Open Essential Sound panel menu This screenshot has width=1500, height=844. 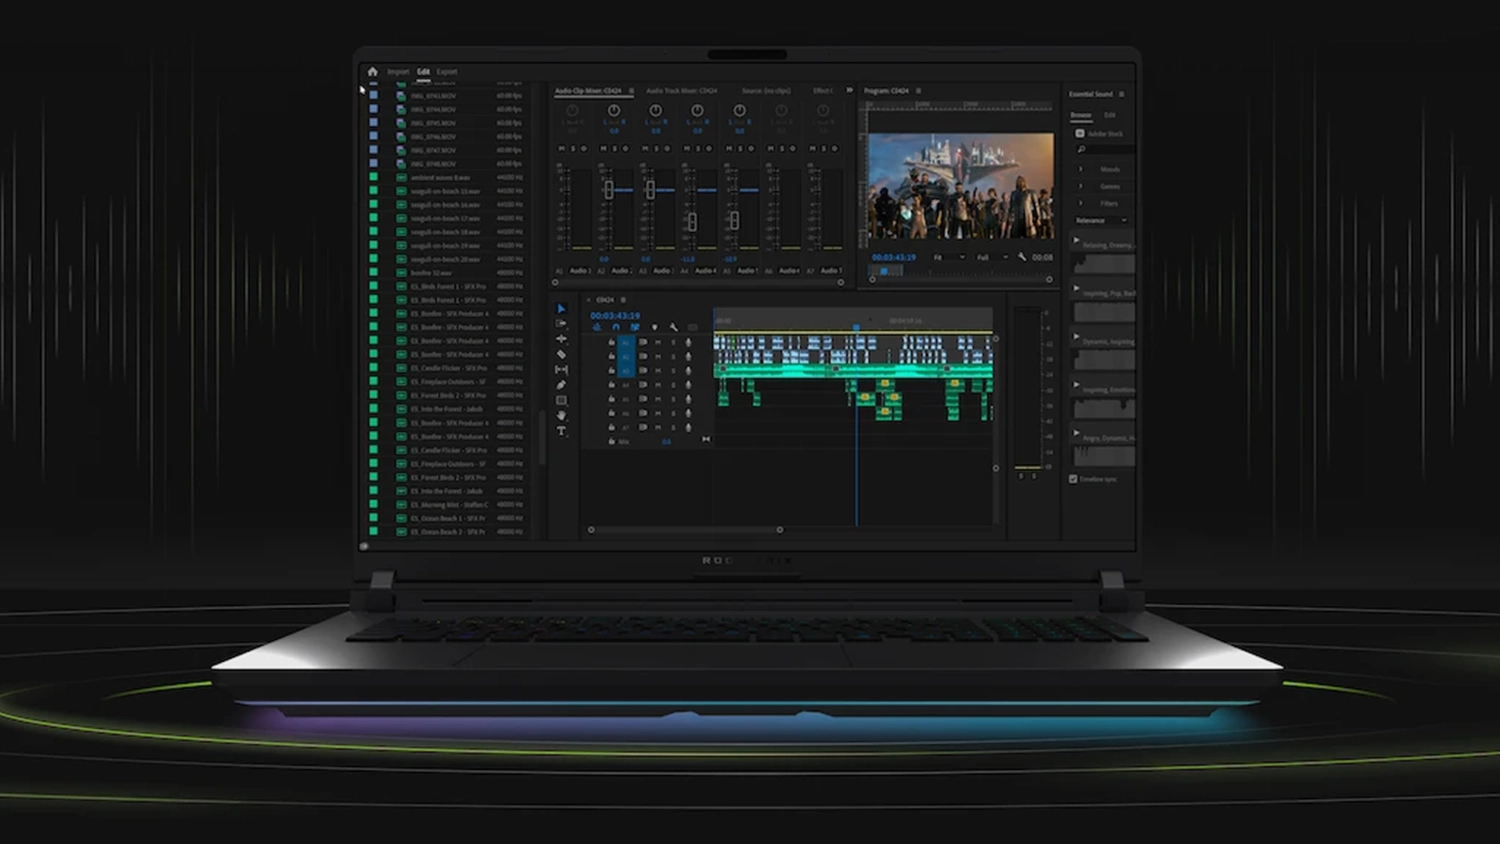point(1121,94)
